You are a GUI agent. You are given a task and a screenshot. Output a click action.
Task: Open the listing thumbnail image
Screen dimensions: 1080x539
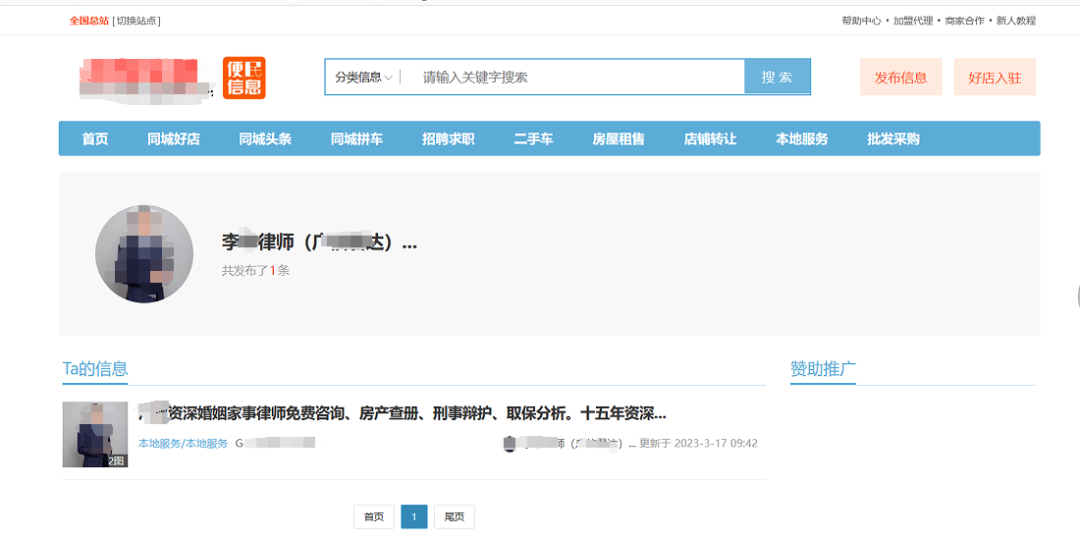tap(95, 434)
